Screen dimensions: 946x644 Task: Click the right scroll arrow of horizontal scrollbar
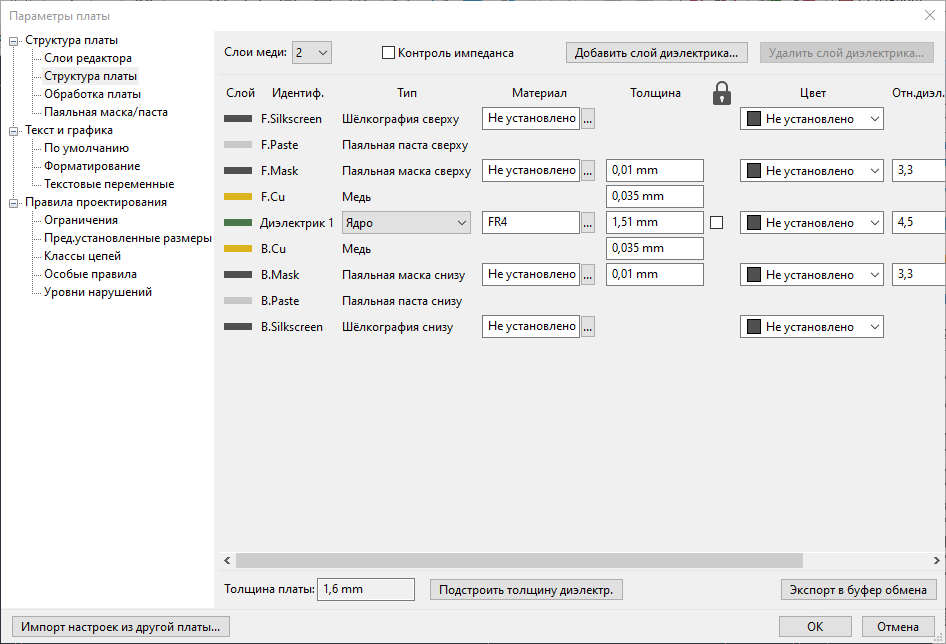coord(935,561)
